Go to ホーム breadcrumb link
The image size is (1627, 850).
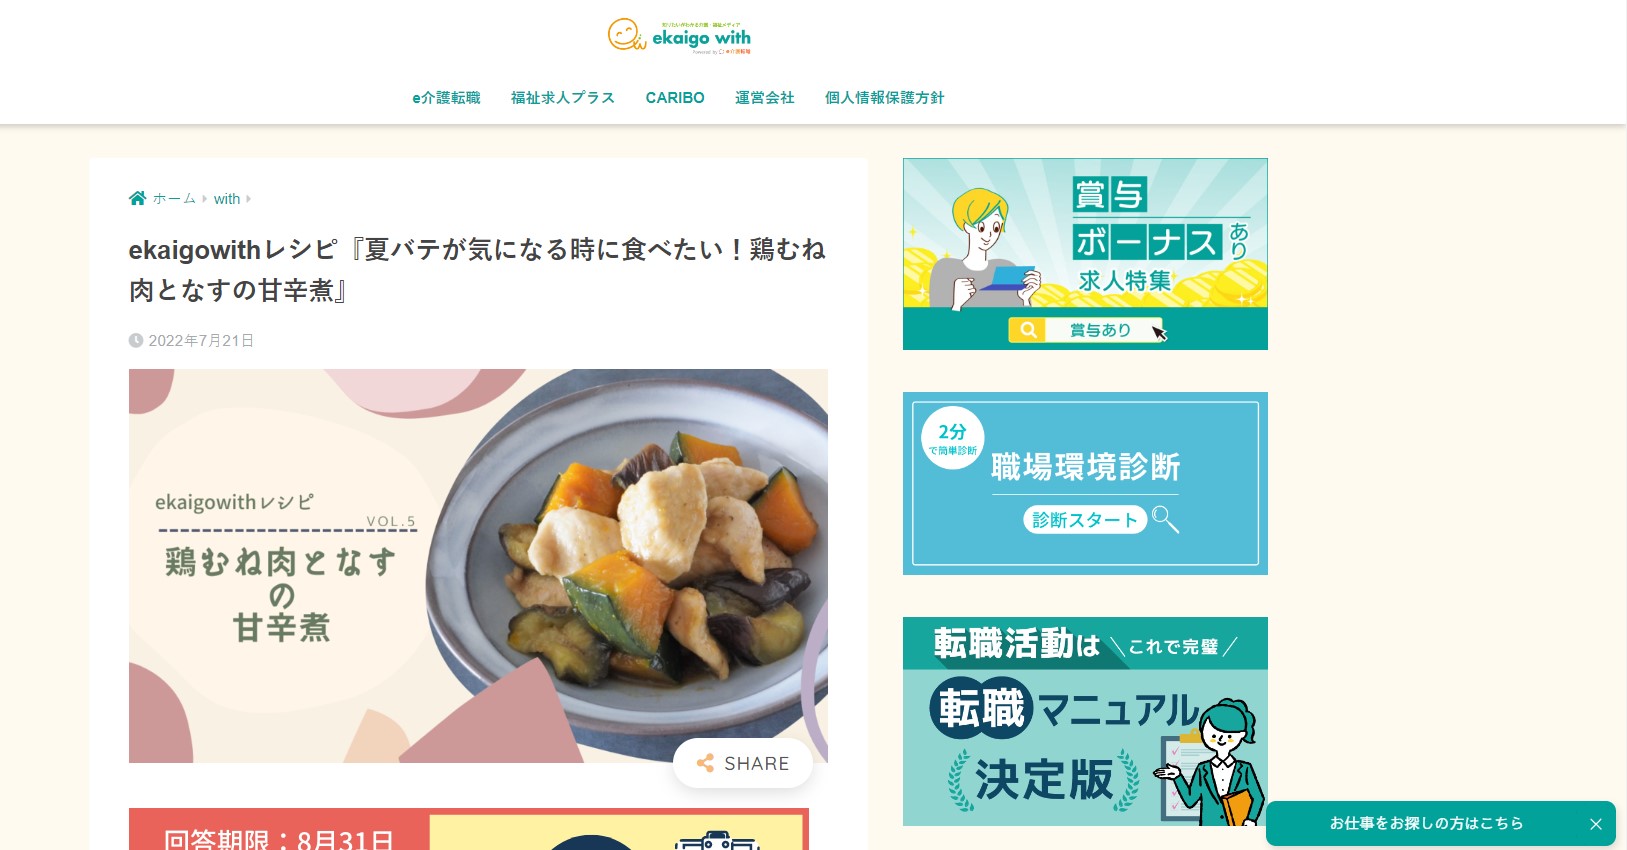pyautogui.click(x=174, y=199)
